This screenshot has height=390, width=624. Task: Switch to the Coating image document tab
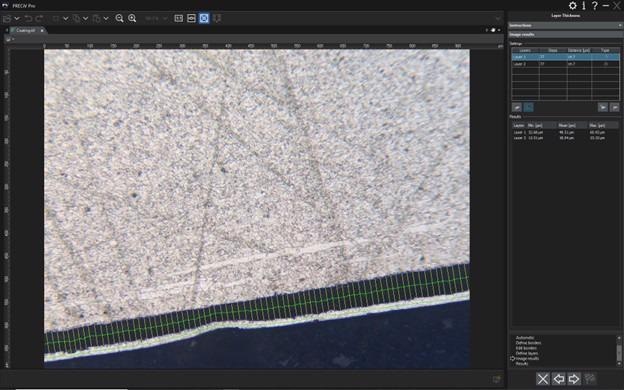[25, 30]
